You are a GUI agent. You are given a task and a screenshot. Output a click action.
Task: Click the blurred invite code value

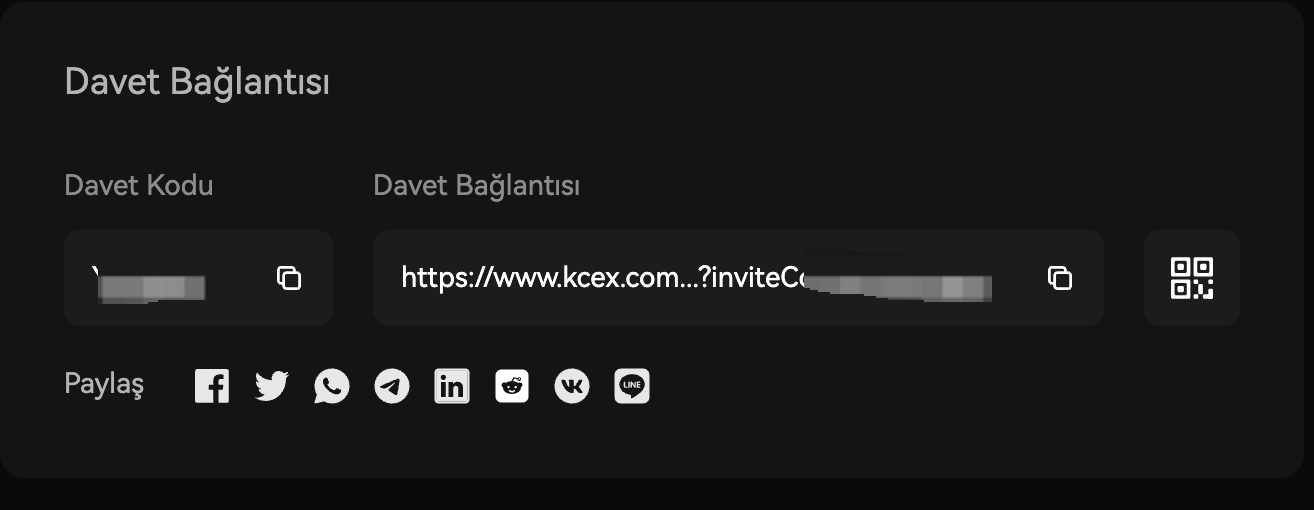pos(149,284)
